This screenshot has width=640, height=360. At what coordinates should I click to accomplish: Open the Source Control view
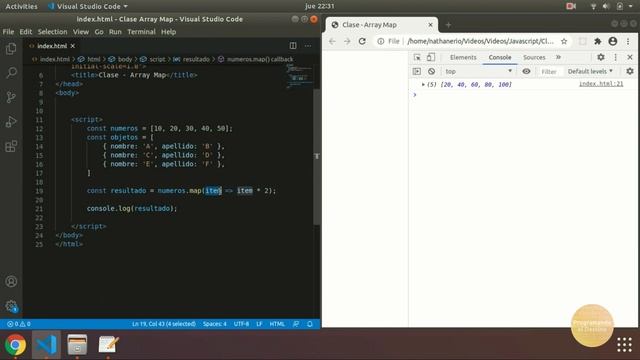[11, 97]
